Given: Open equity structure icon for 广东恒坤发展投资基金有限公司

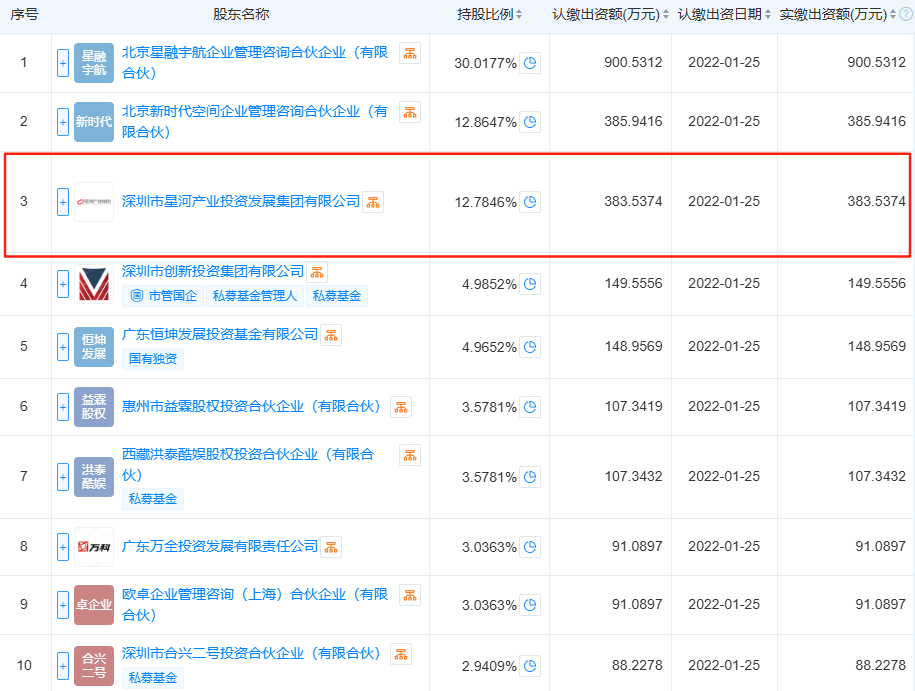Looking at the screenshot, I should click(331, 335).
